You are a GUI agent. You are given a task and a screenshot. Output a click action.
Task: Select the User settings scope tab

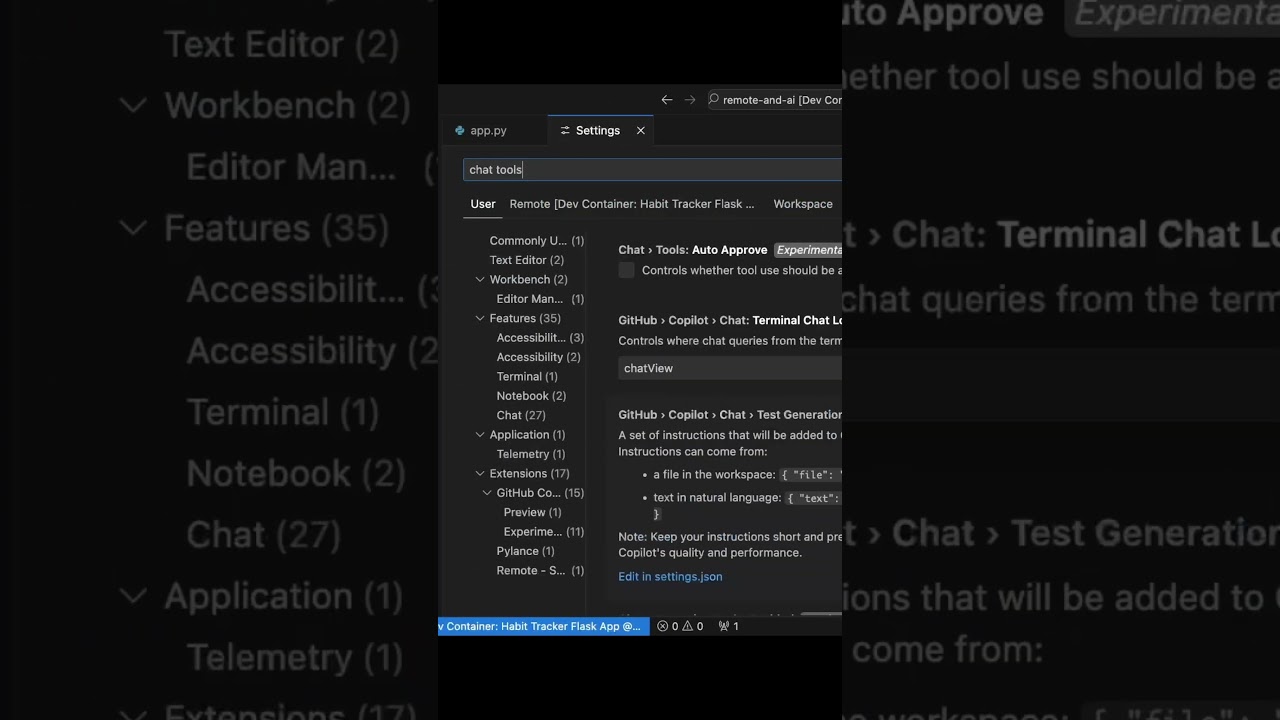point(483,203)
